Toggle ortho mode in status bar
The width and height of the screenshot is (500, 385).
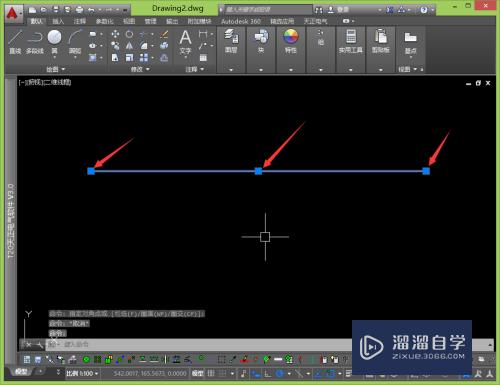click(x=267, y=374)
